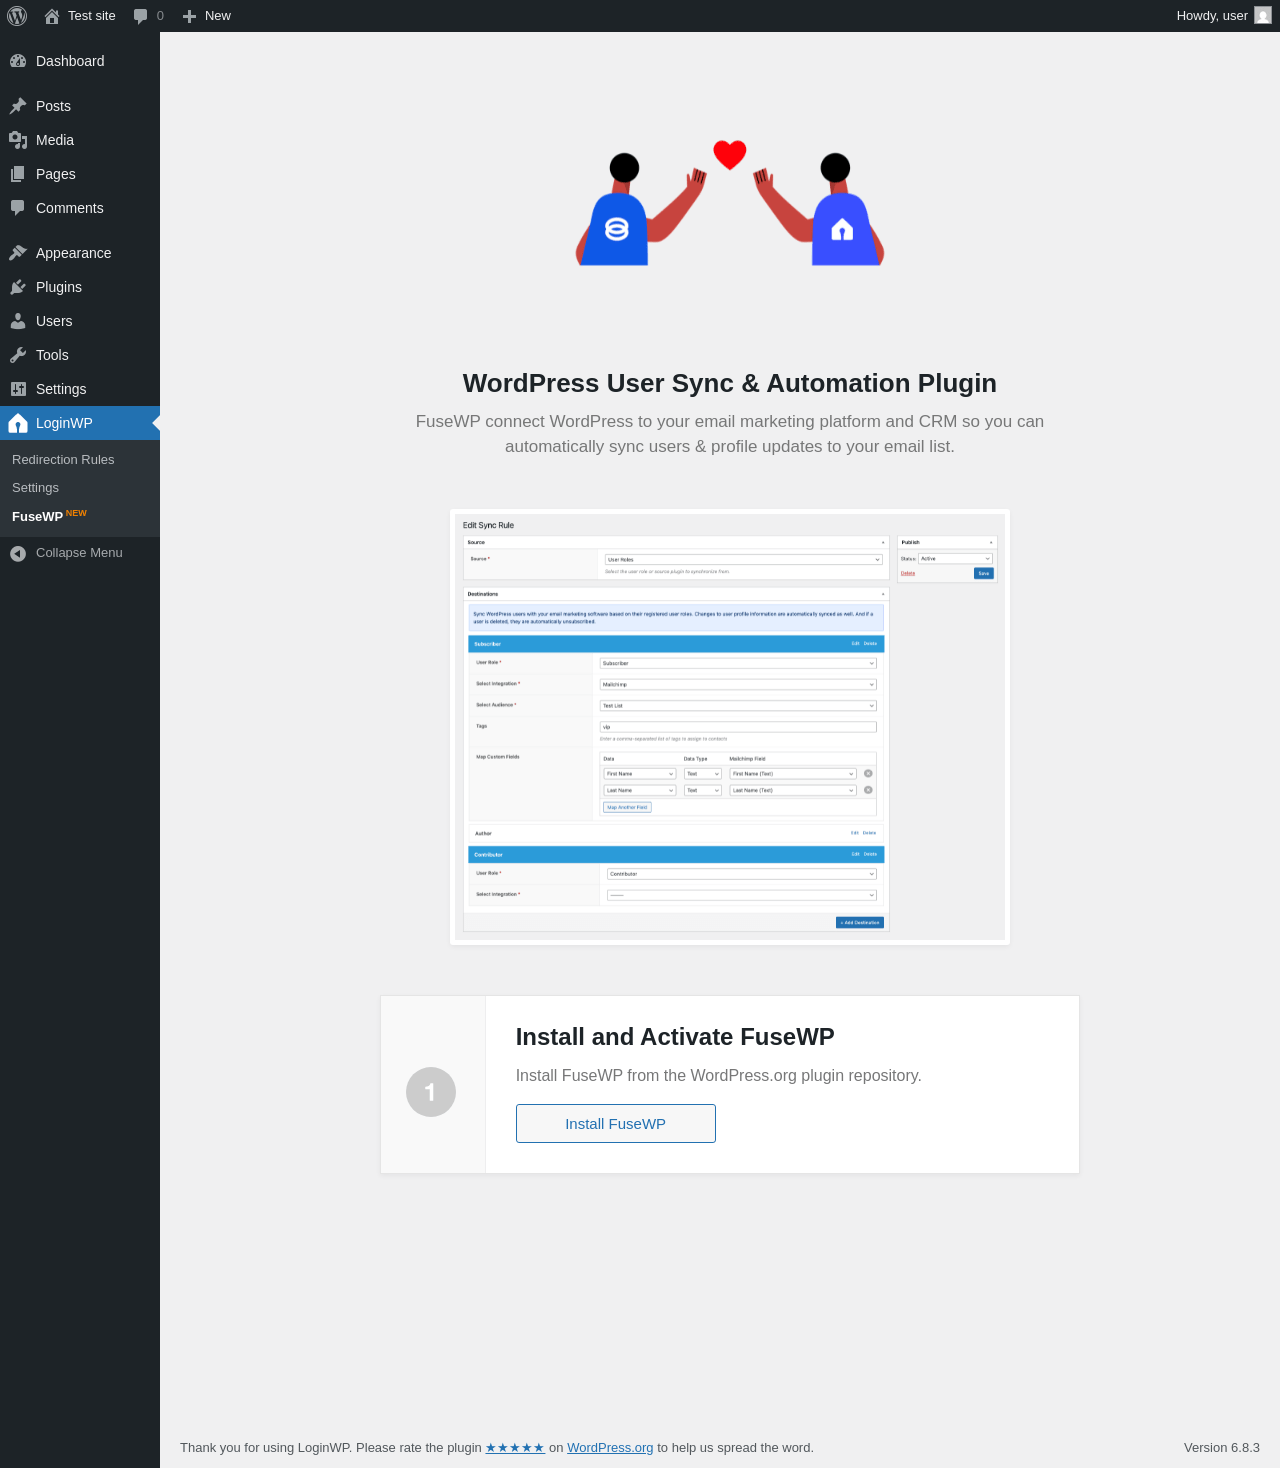This screenshot has width=1280, height=1468.
Task: Click the Users person icon
Action: tap(18, 321)
